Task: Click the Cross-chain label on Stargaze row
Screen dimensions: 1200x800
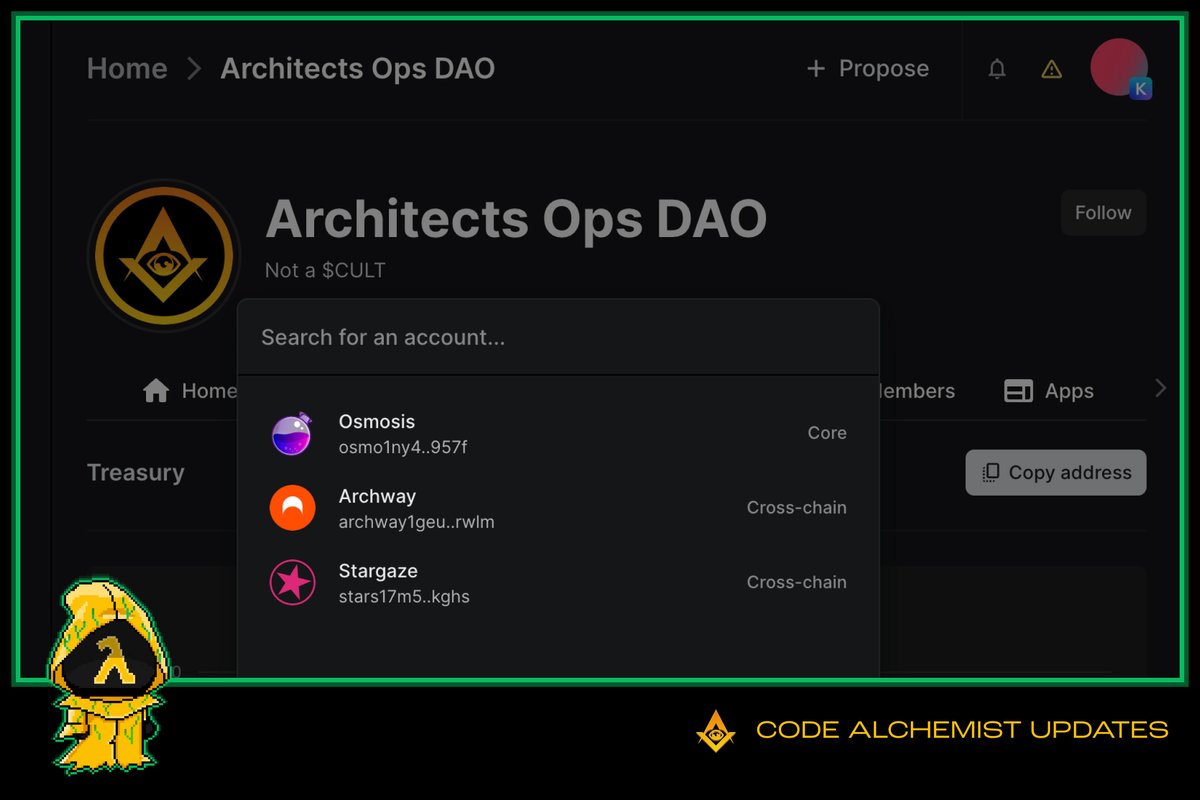Action: point(797,582)
